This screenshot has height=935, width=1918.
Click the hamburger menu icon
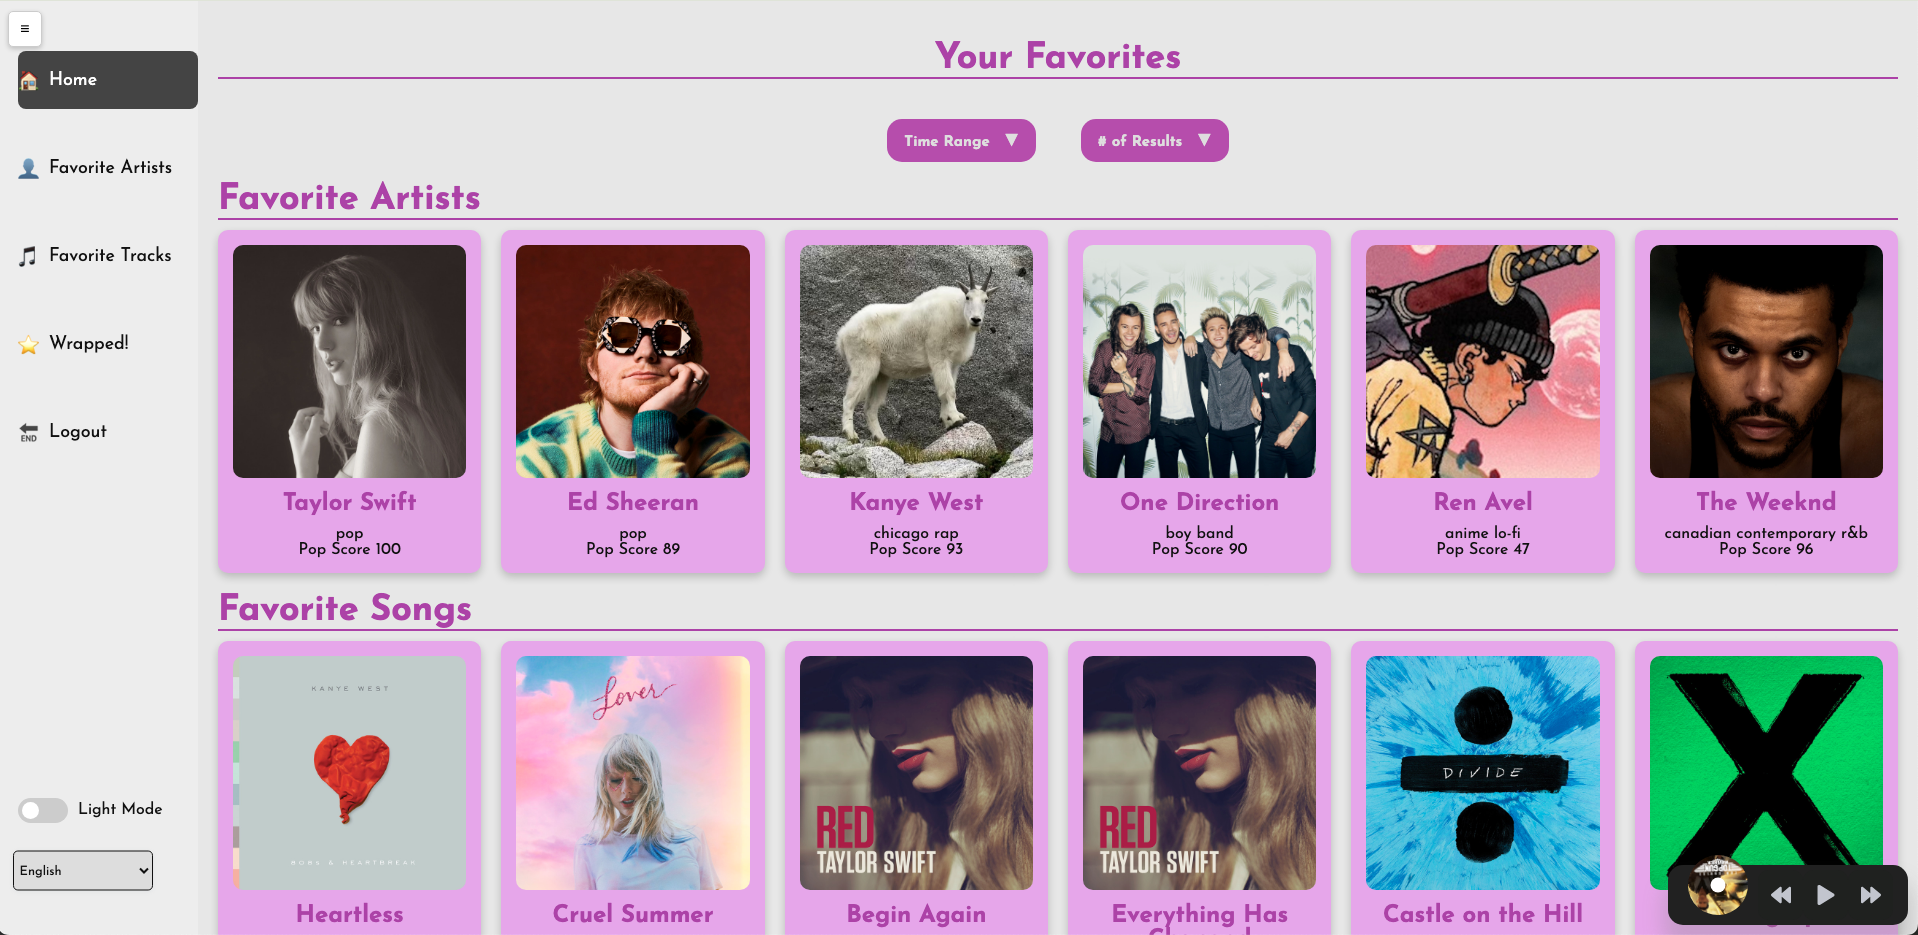pos(25,29)
